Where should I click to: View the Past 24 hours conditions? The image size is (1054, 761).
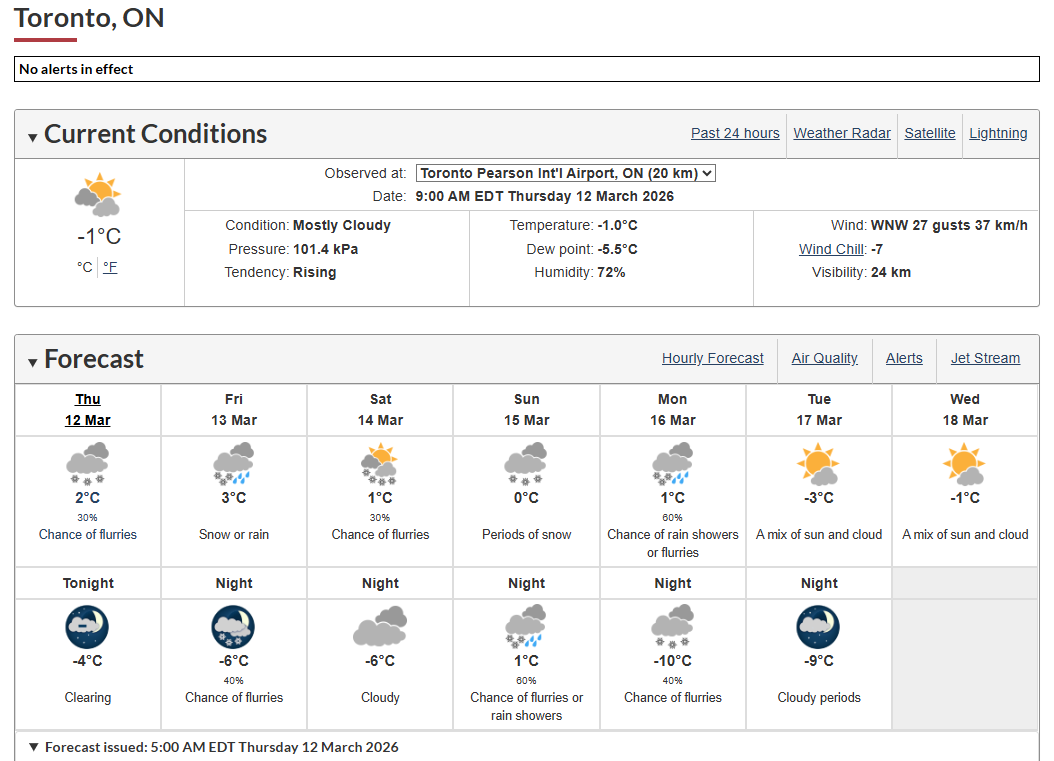point(735,133)
